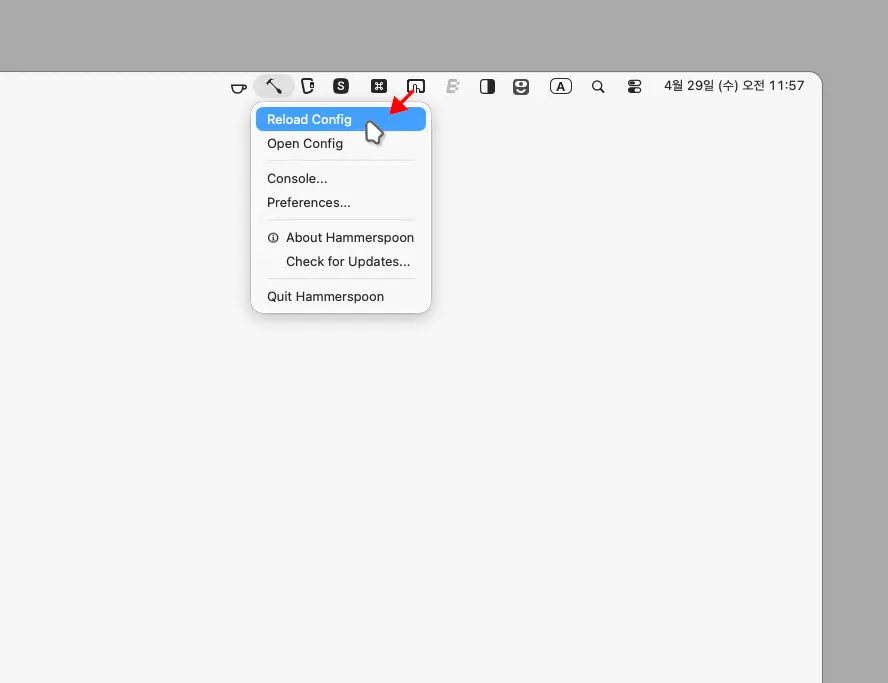Open Console... from the Hammerspoon menu

(x=341, y=178)
